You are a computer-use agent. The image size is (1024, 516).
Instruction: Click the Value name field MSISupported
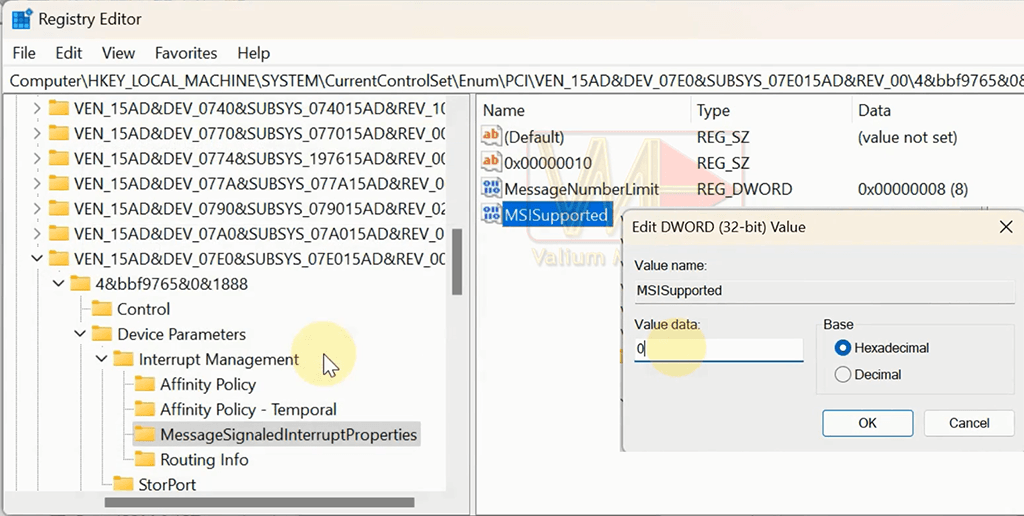(824, 291)
